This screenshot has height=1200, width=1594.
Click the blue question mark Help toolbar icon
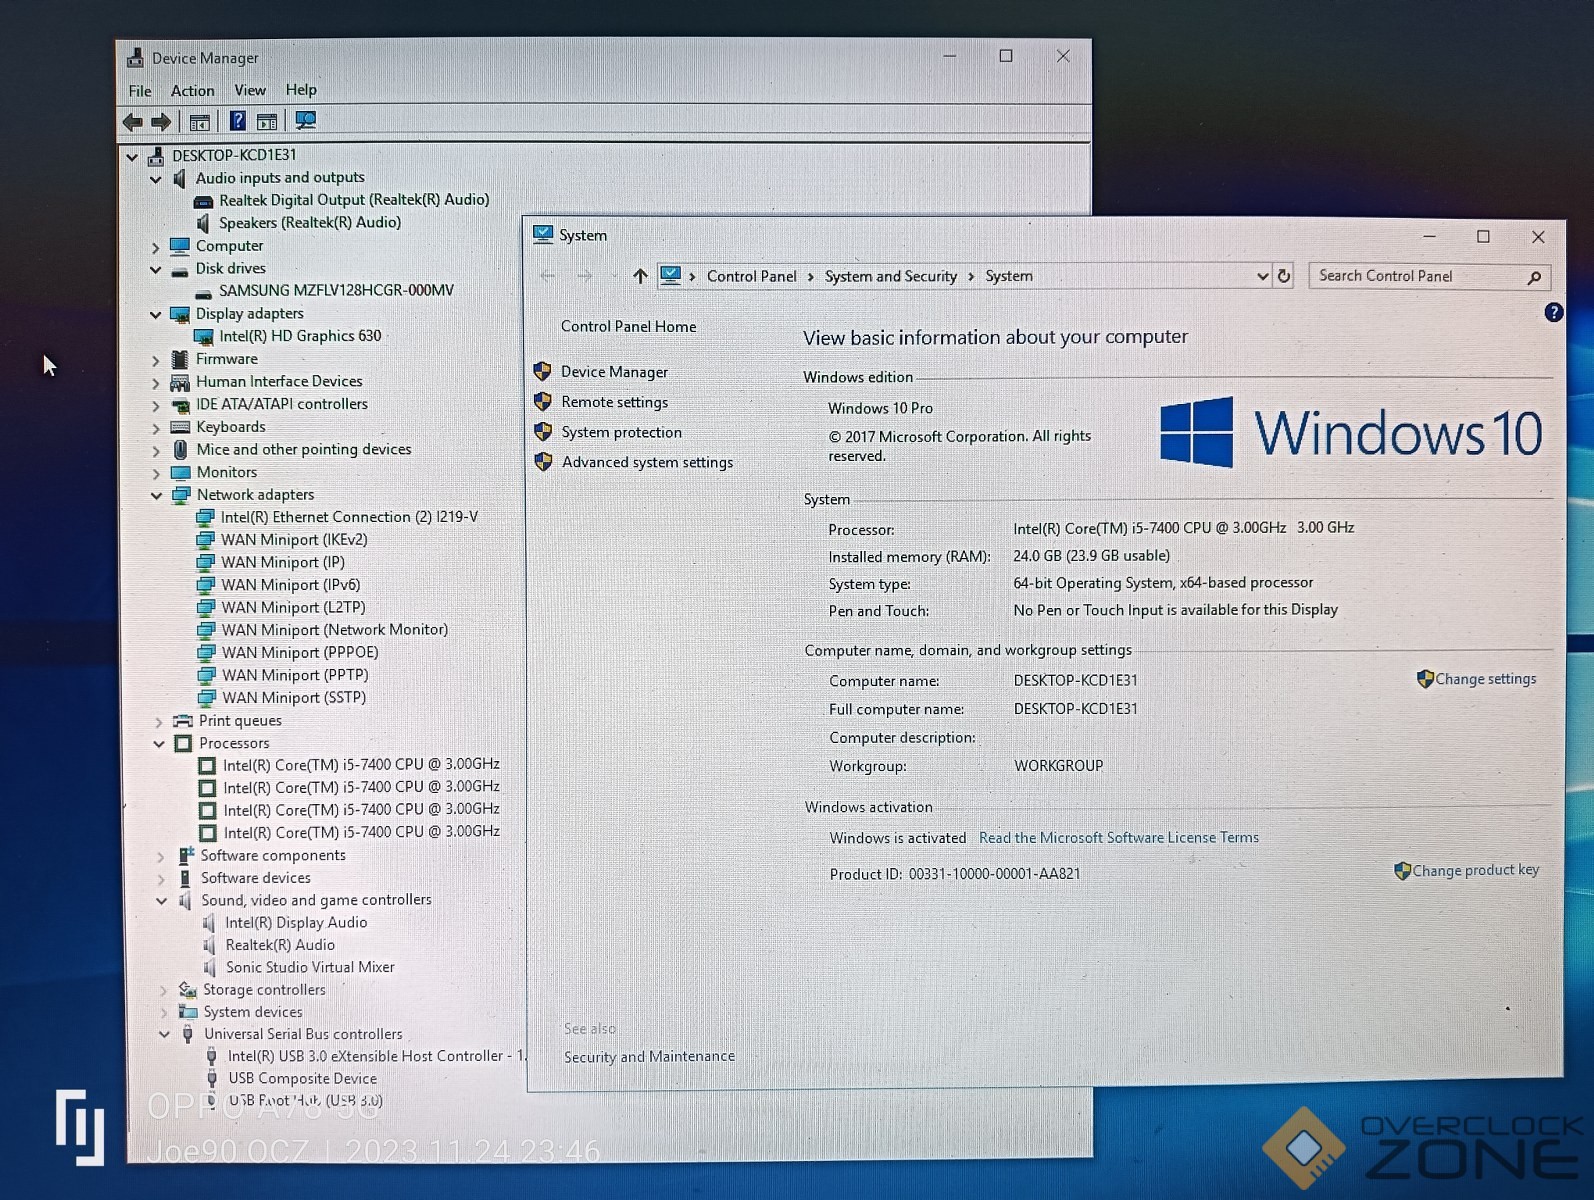pyautogui.click(x=237, y=121)
